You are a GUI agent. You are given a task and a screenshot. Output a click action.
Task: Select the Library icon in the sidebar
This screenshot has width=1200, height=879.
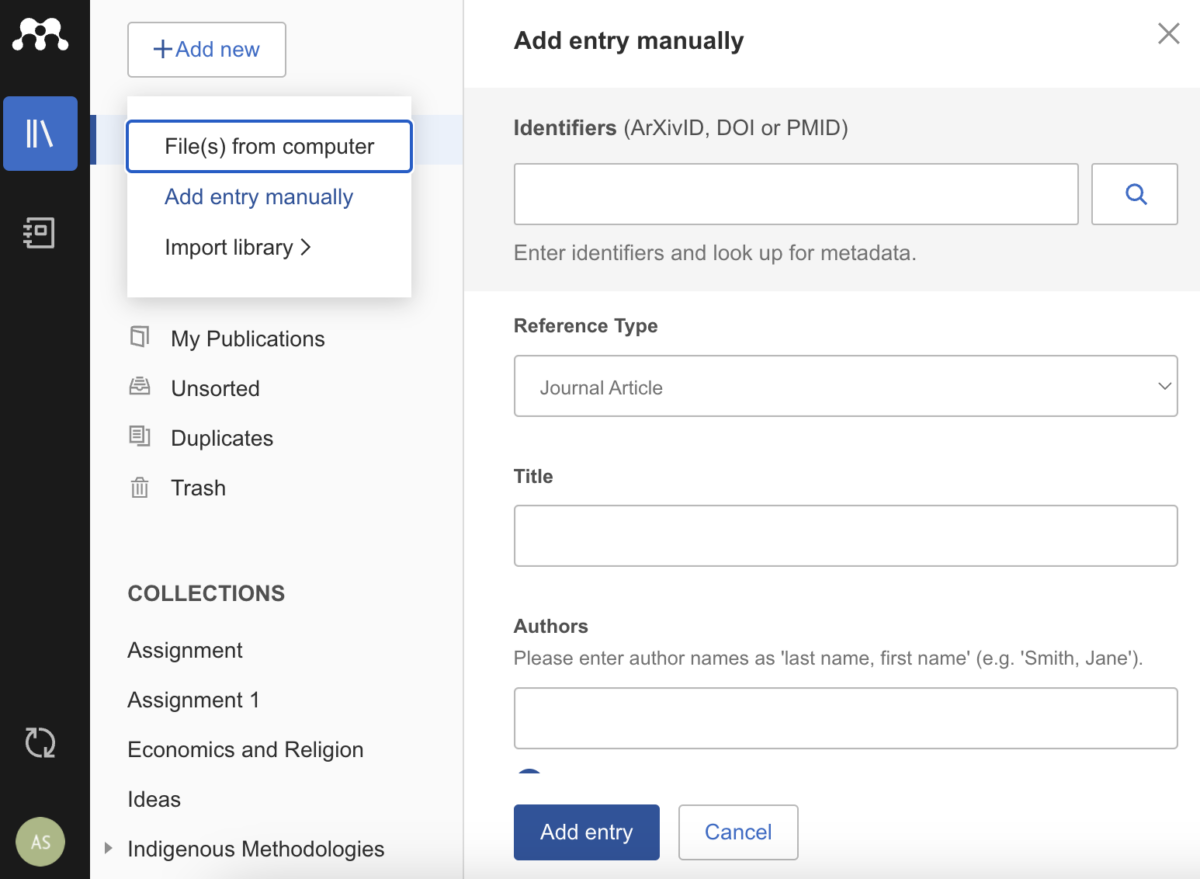point(40,133)
